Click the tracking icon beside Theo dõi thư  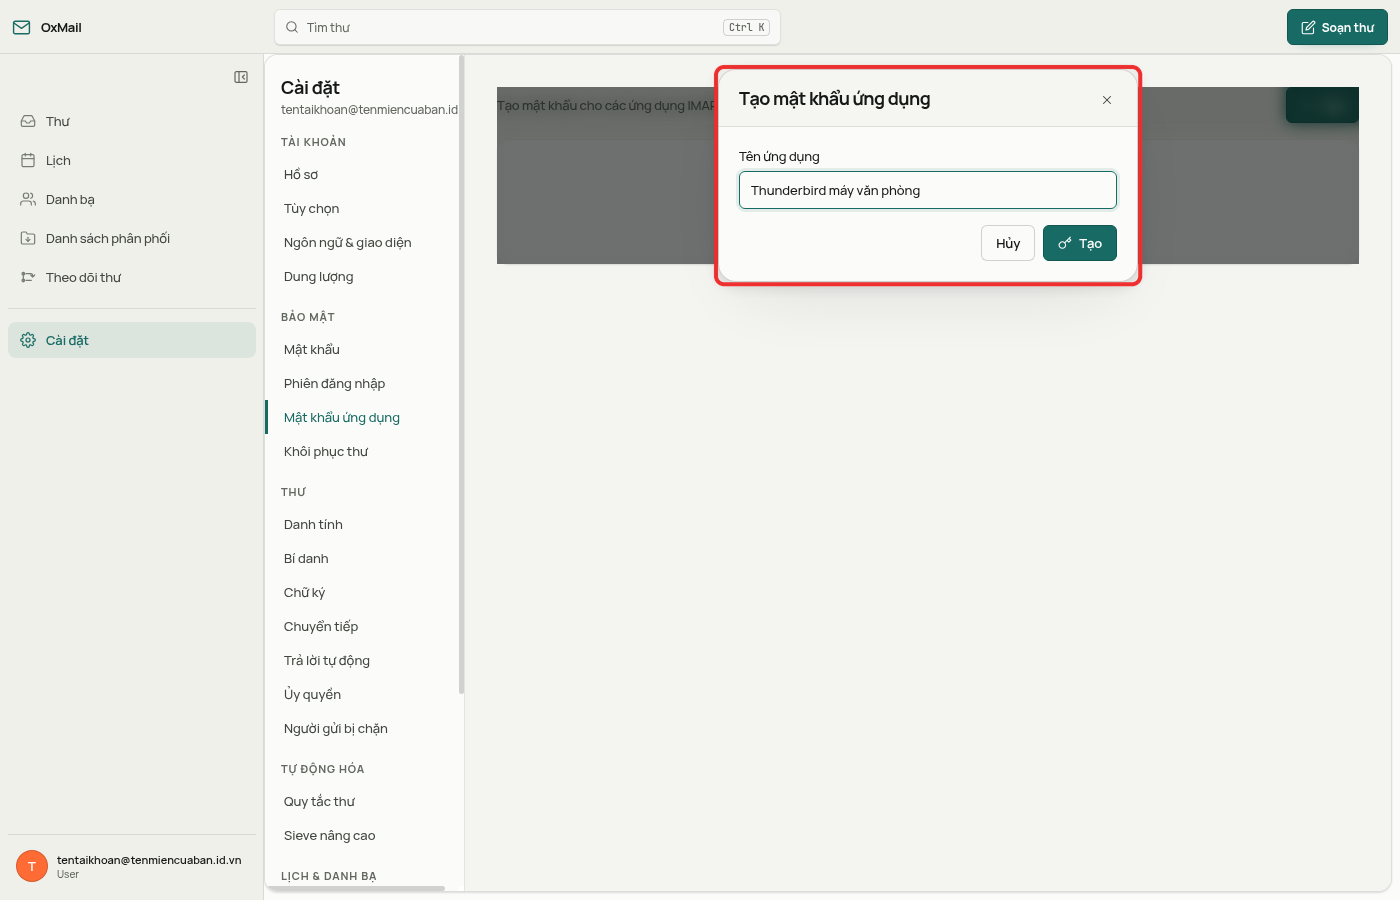(28, 277)
